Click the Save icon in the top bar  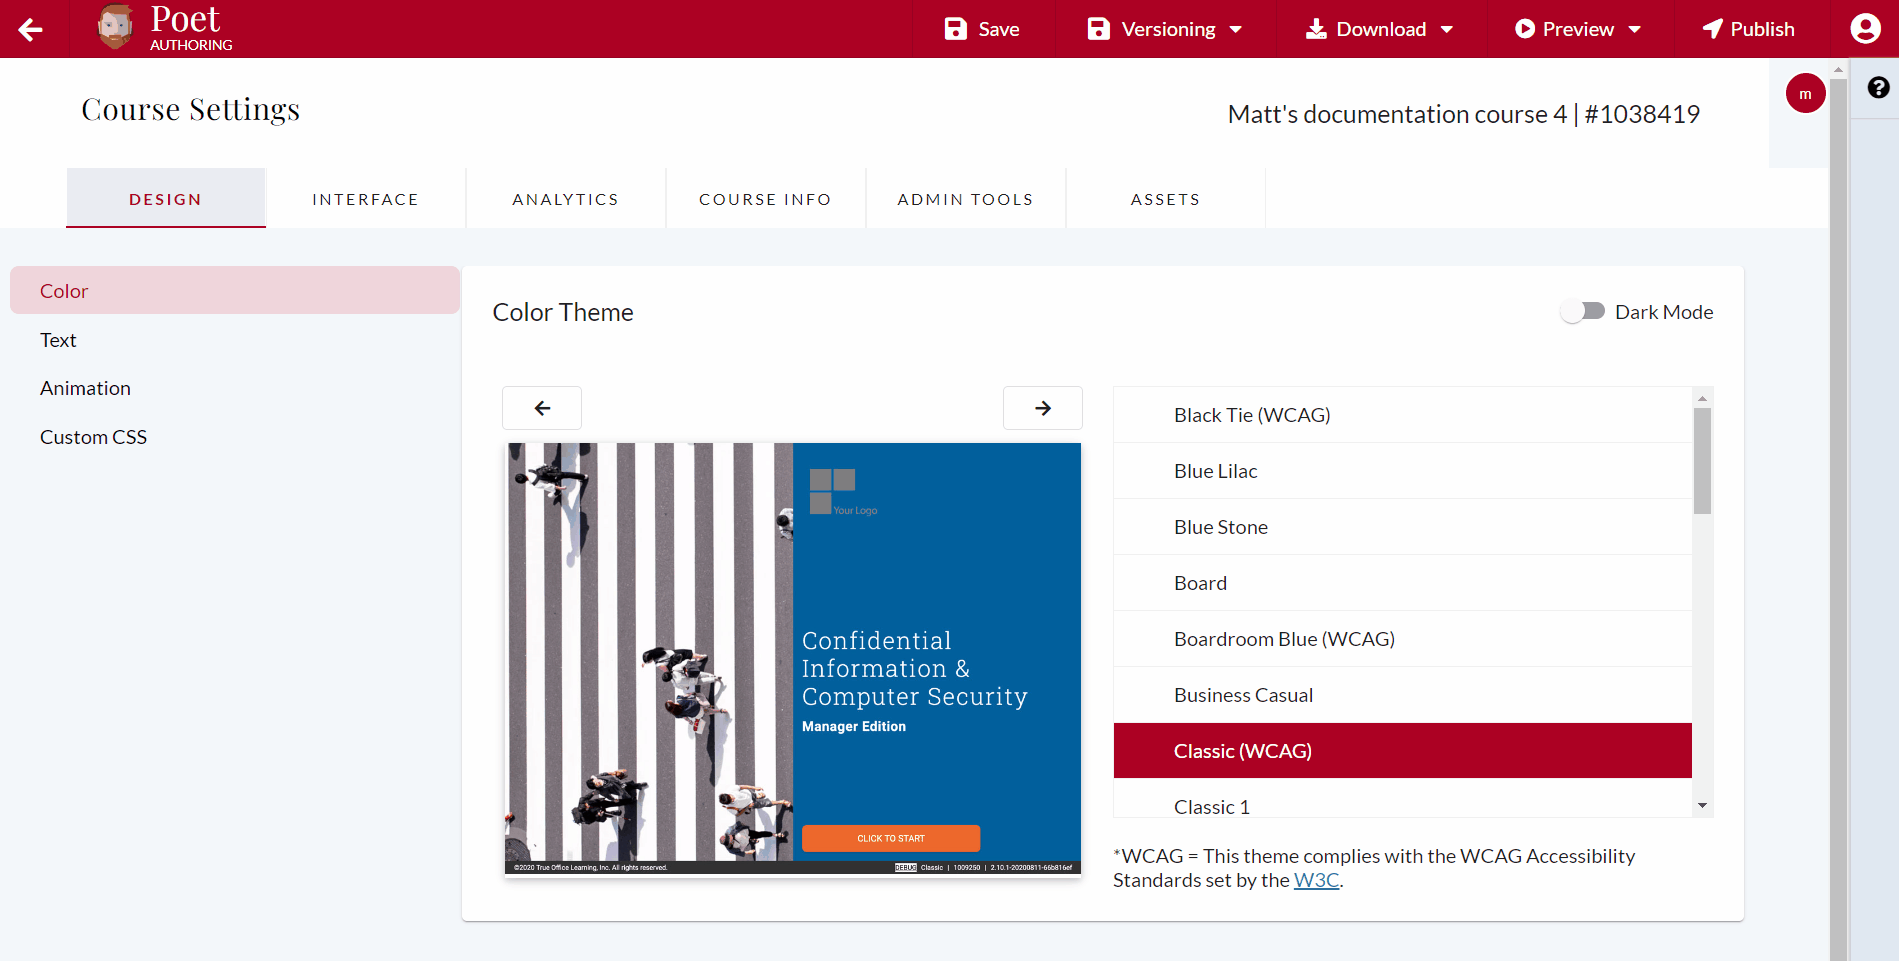tap(957, 28)
